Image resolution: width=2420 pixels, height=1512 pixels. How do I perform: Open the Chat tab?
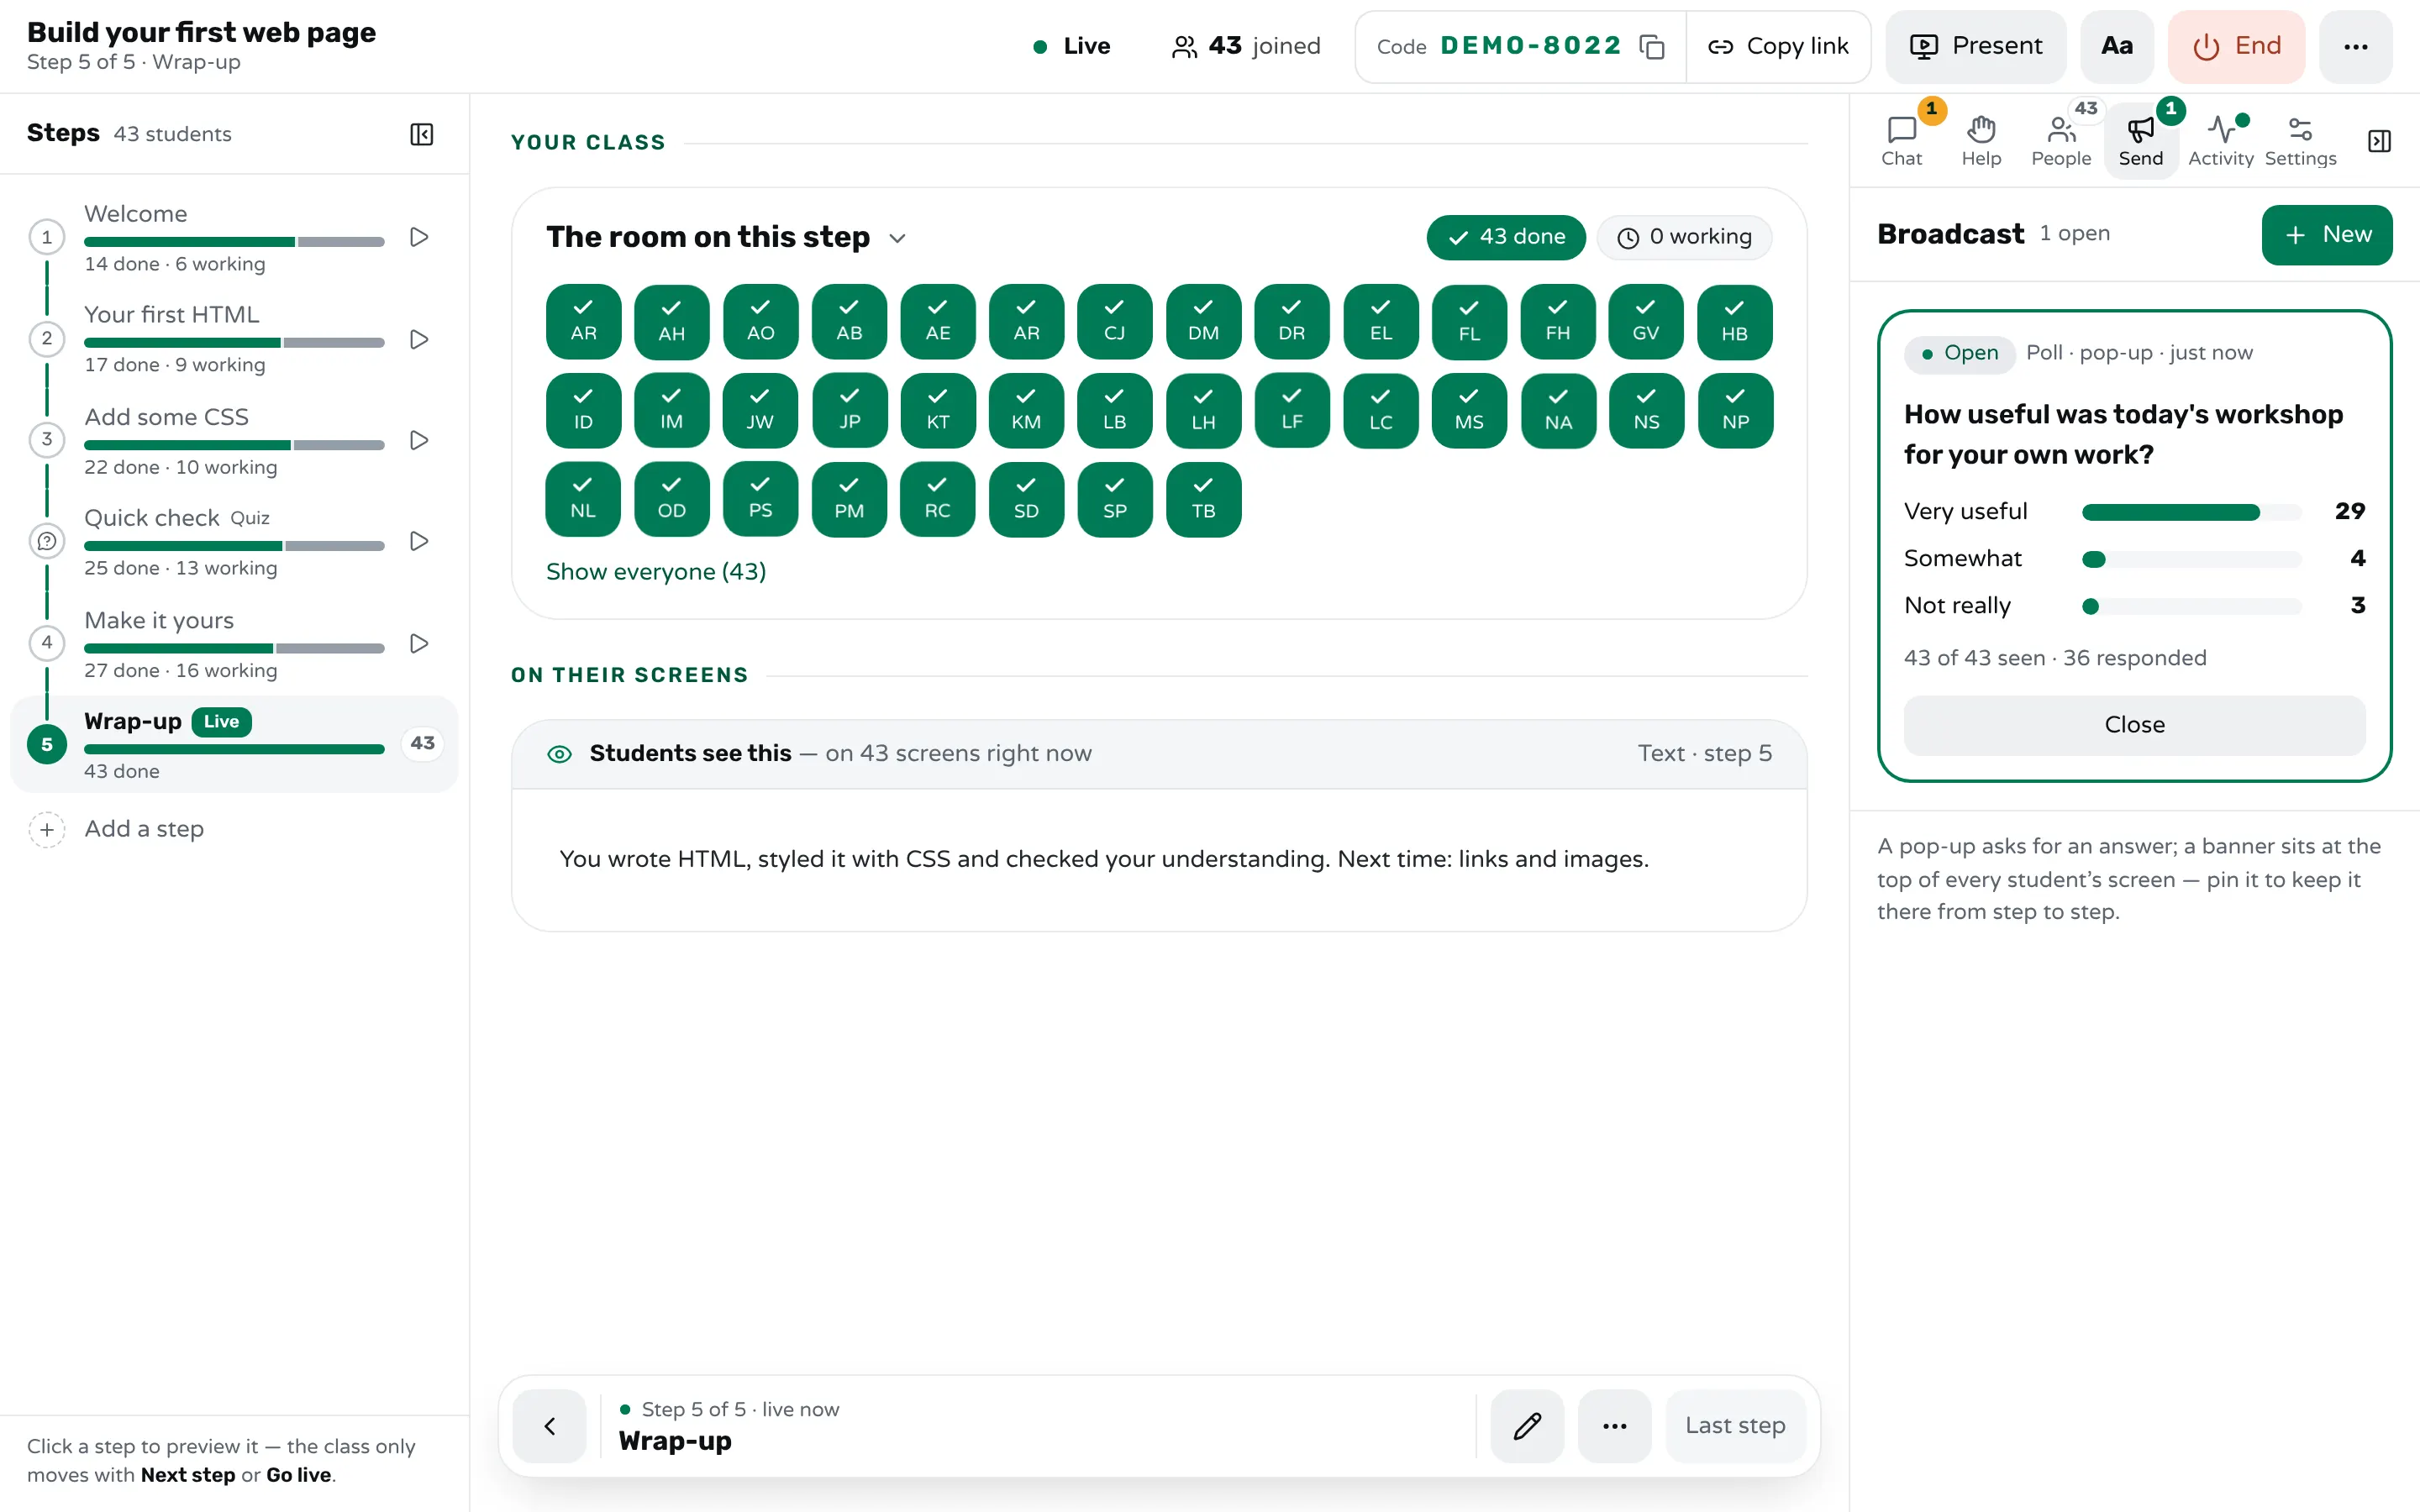1901,141
